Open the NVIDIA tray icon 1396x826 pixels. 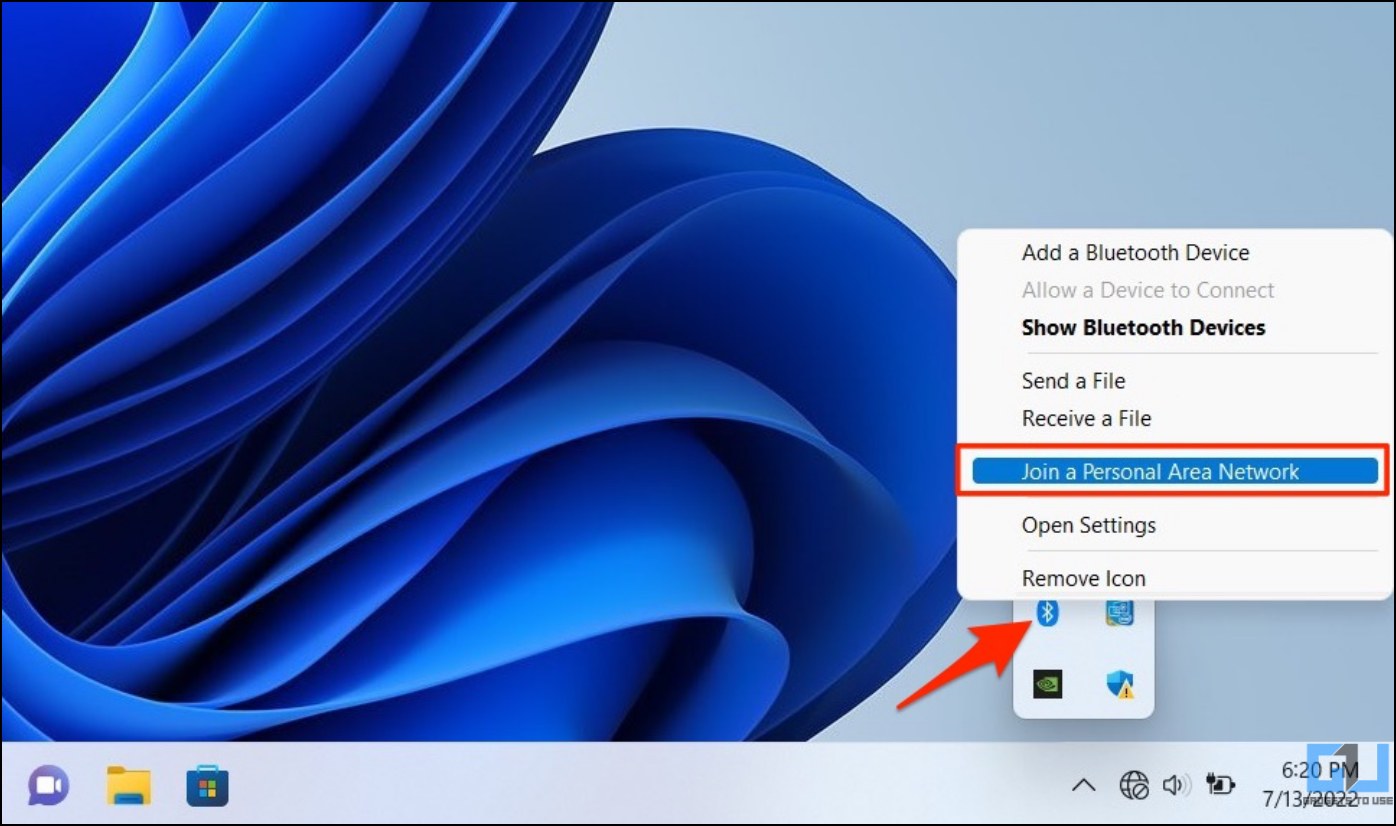pyautogui.click(x=1047, y=684)
